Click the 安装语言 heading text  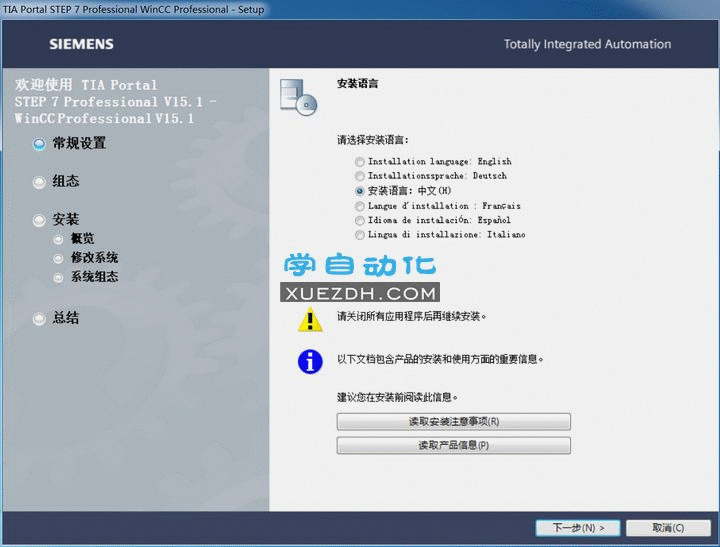coord(357,84)
